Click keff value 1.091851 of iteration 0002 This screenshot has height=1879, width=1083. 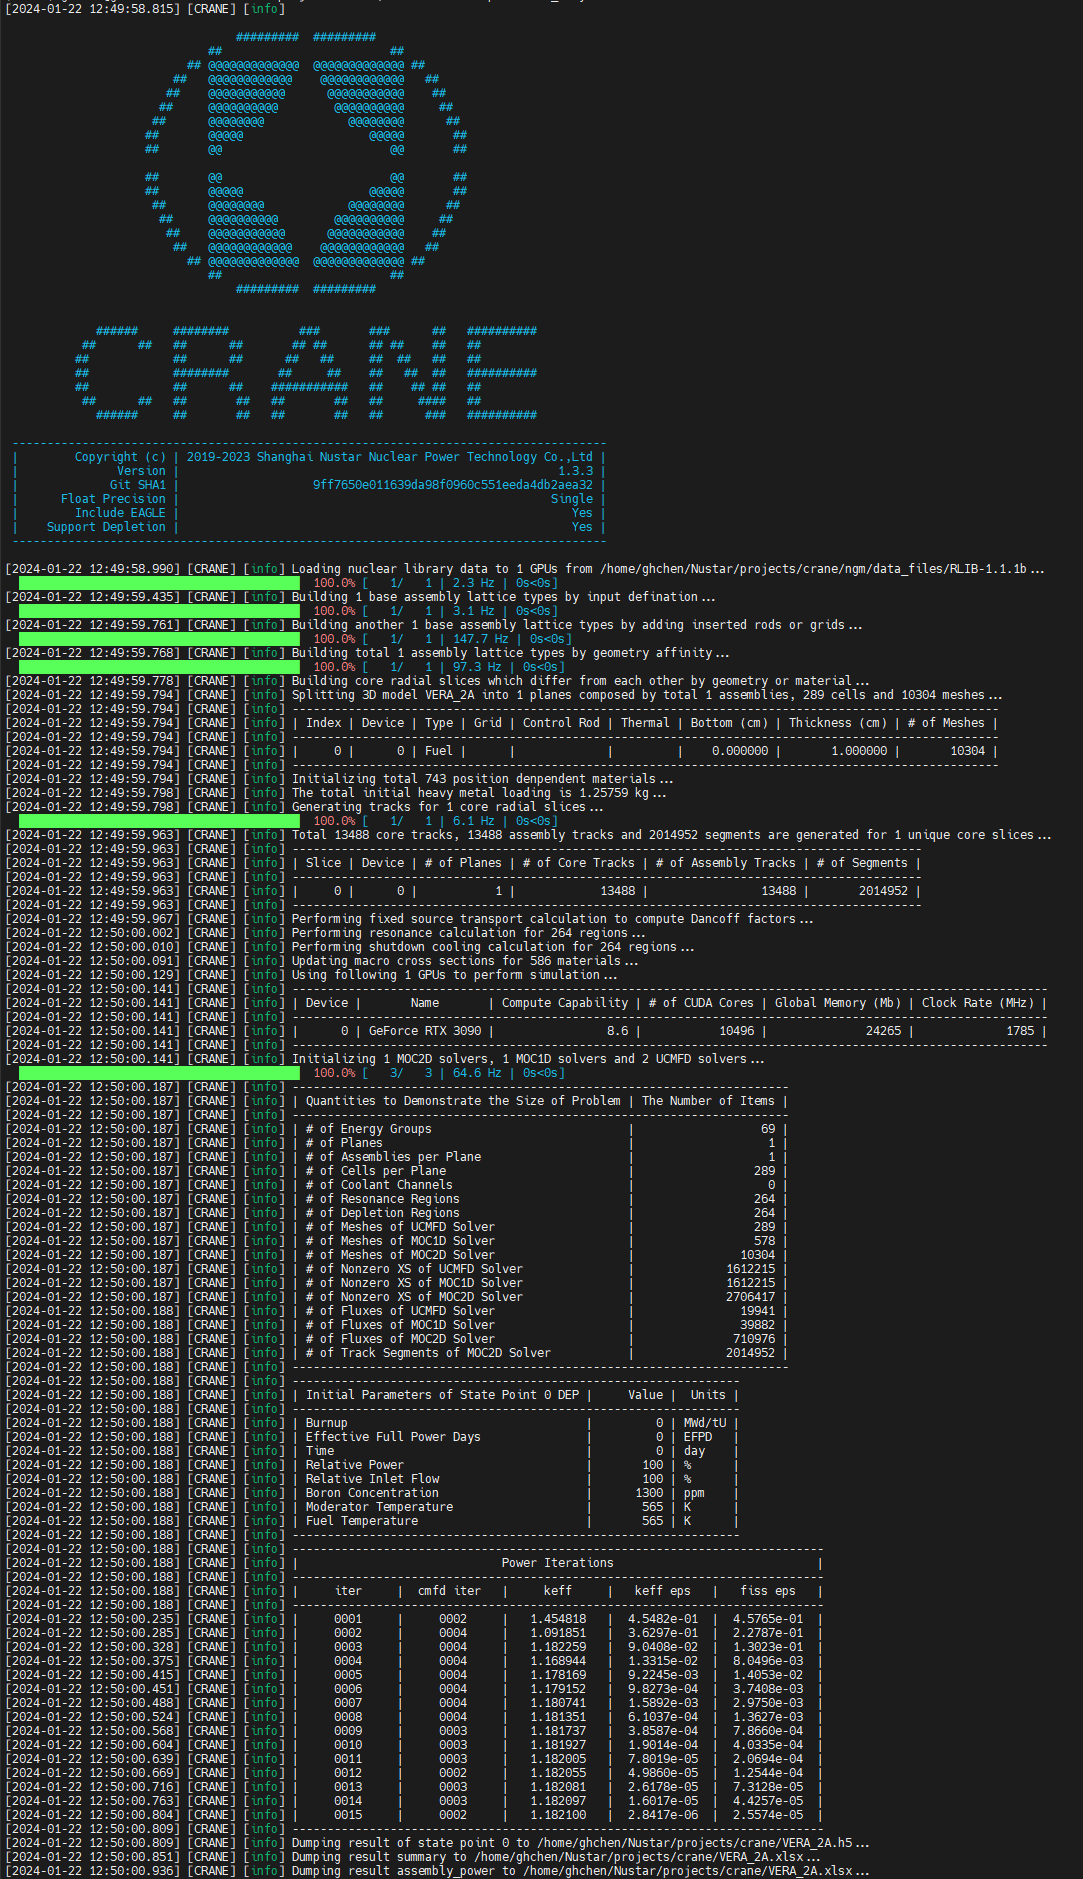[558, 1633]
